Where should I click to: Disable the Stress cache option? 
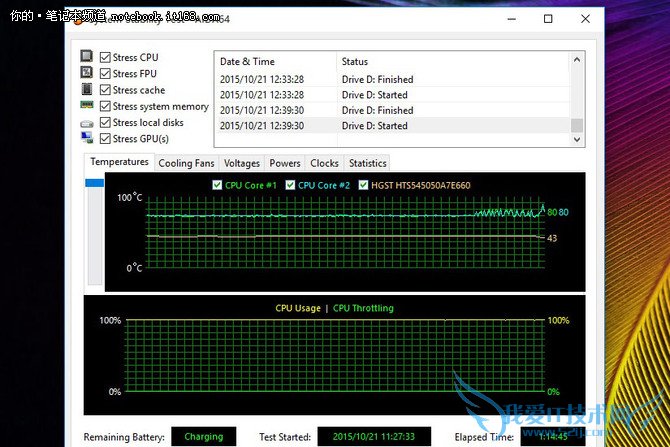coord(105,90)
